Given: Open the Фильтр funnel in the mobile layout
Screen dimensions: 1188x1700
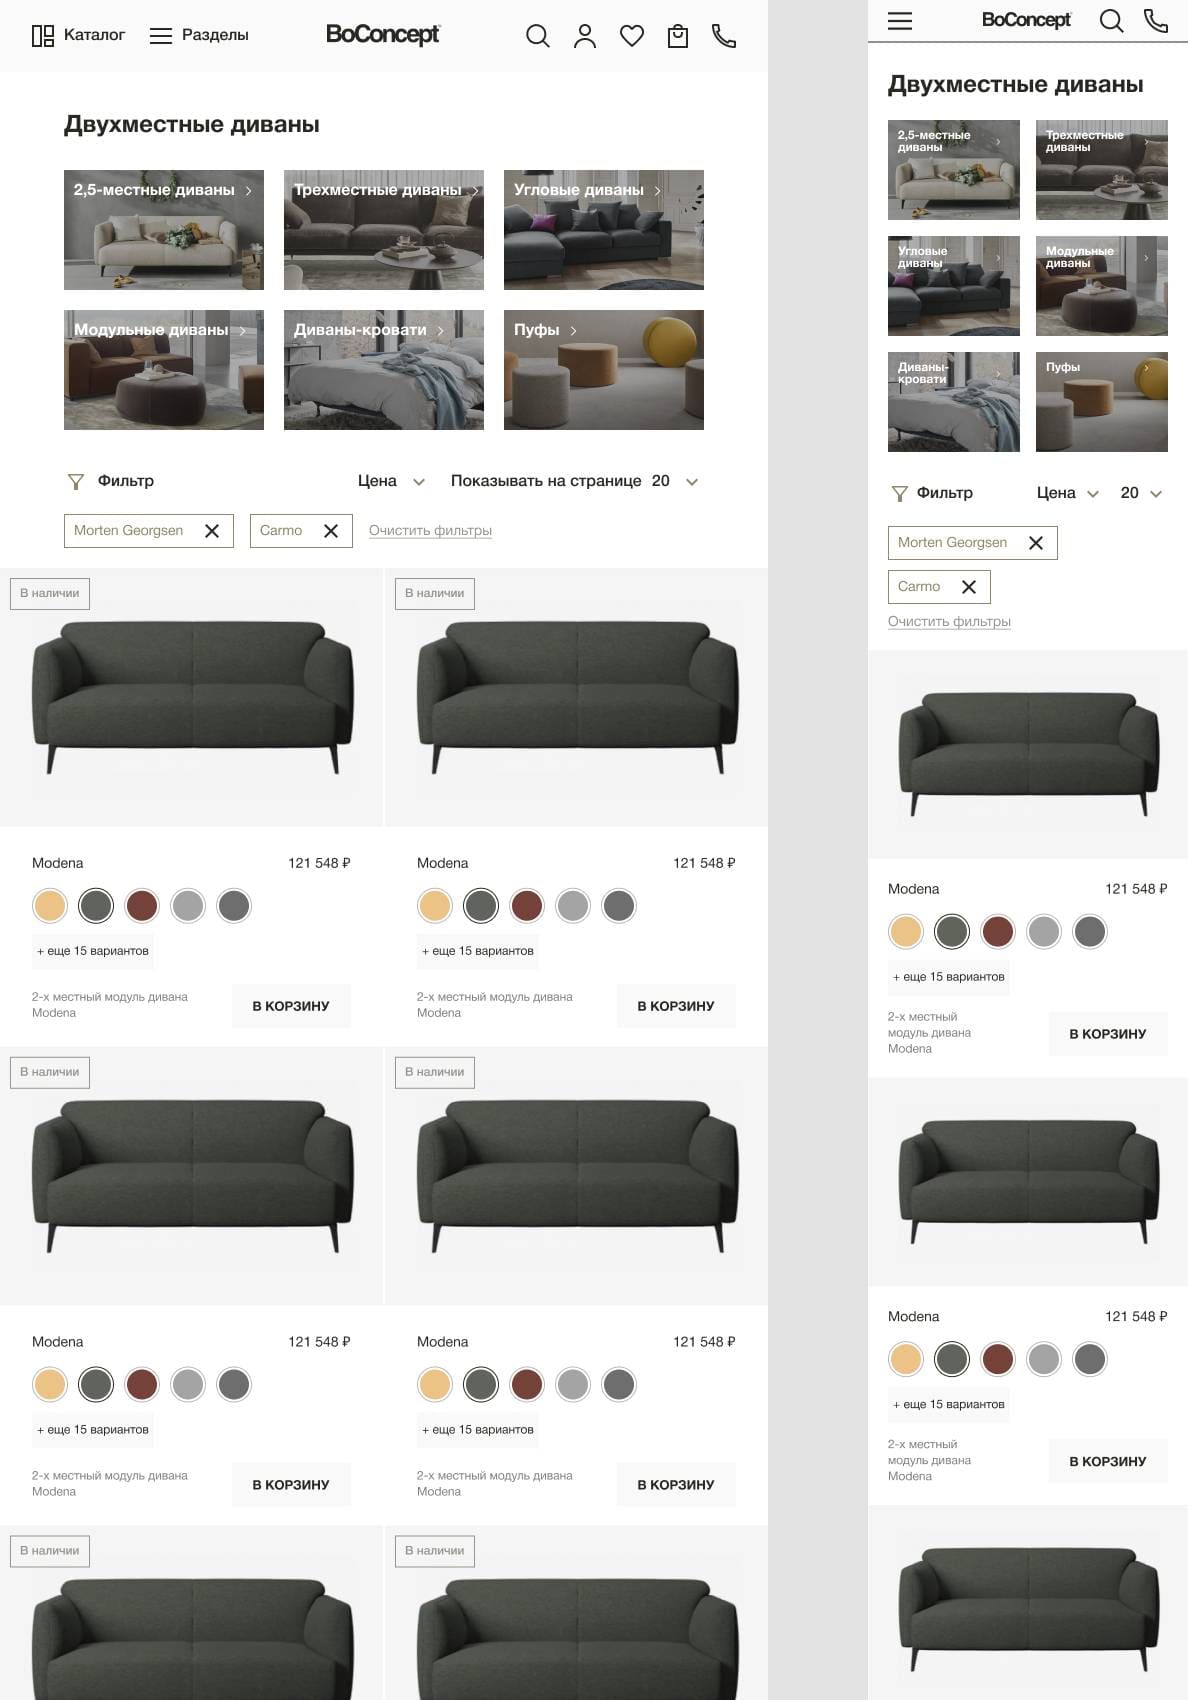Looking at the screenshot, I should pyautogui.click(x=900, y=494).
